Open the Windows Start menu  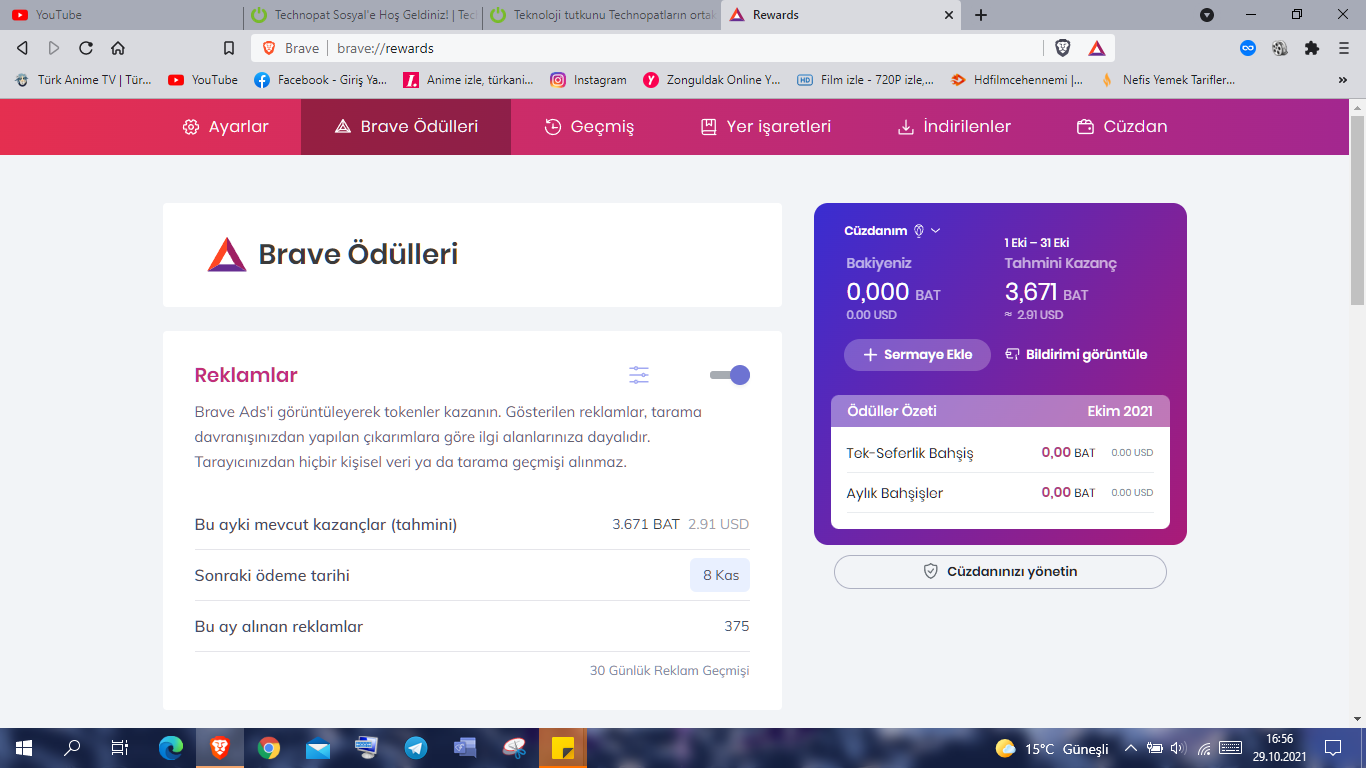click(23, 747)
